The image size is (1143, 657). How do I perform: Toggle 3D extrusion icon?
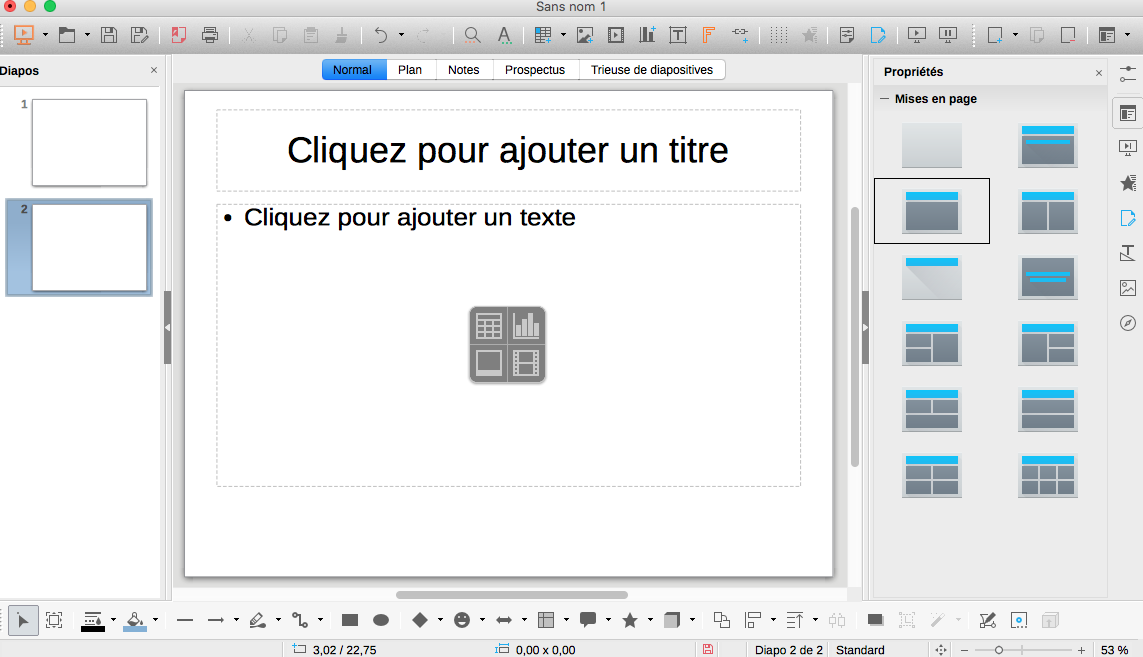[x=1050, y=620]
